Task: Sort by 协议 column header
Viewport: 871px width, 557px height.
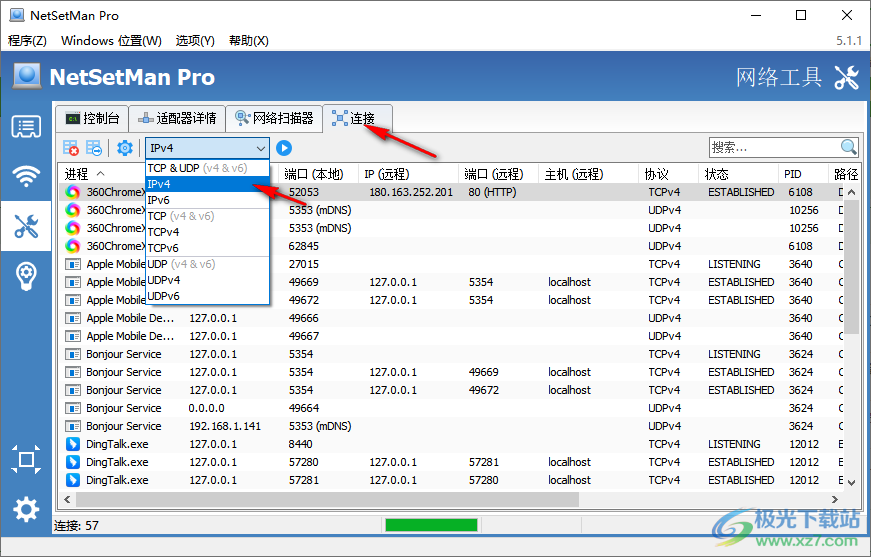Action: tap(668, 174)
